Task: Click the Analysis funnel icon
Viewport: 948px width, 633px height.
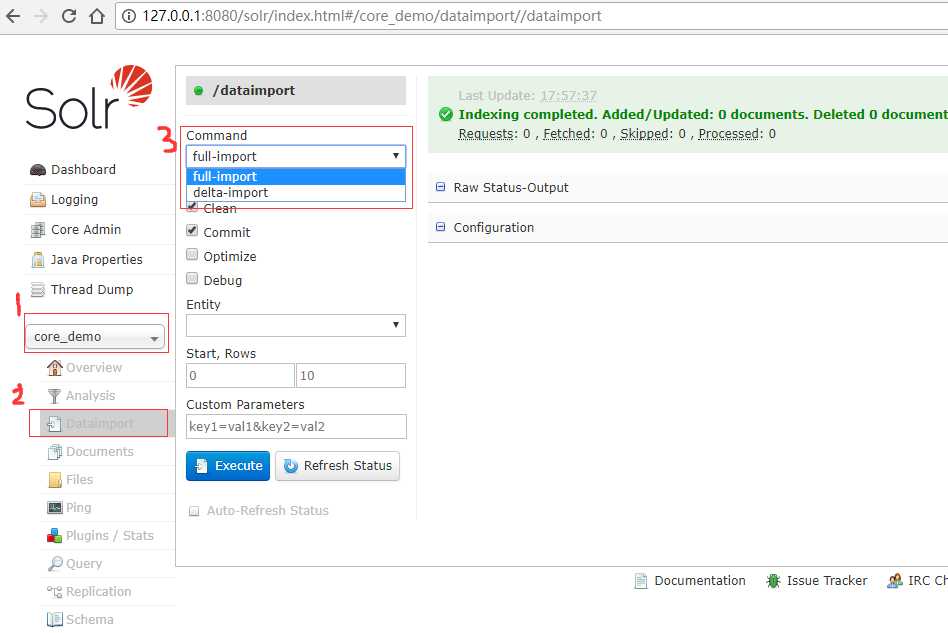Action: (x=54, y=395)
